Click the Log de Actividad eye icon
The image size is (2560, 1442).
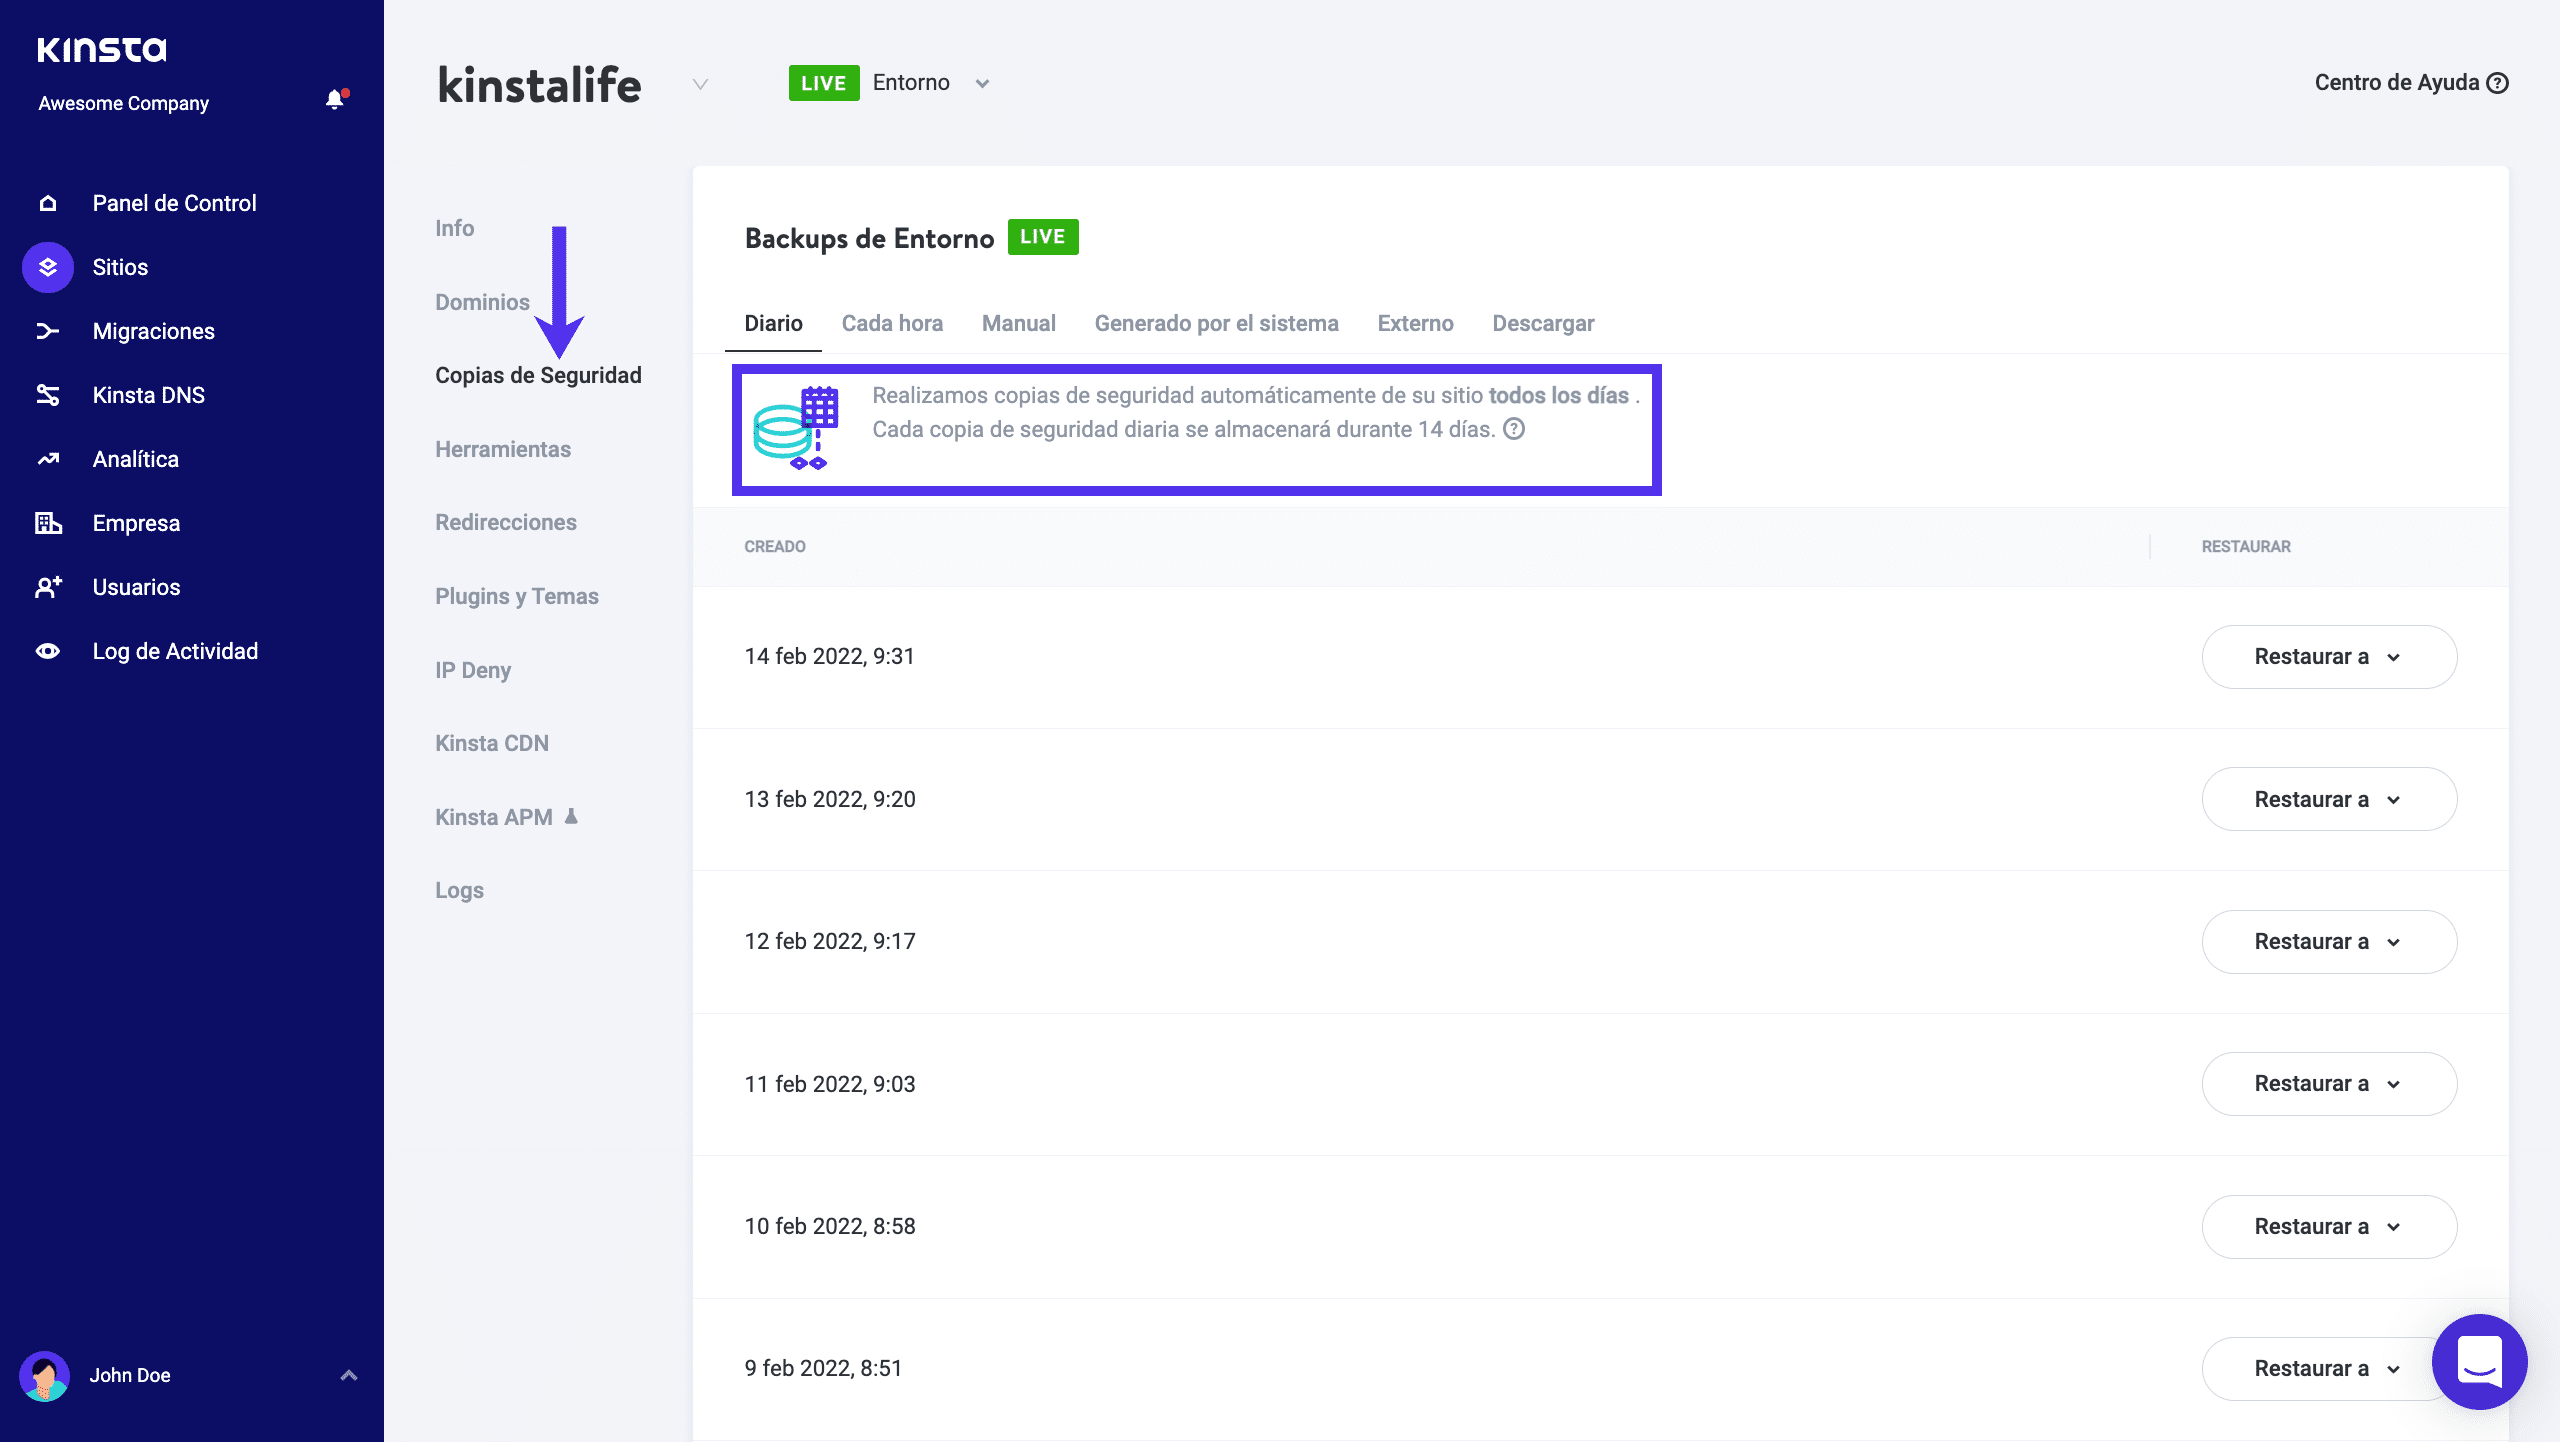point(48,651)
